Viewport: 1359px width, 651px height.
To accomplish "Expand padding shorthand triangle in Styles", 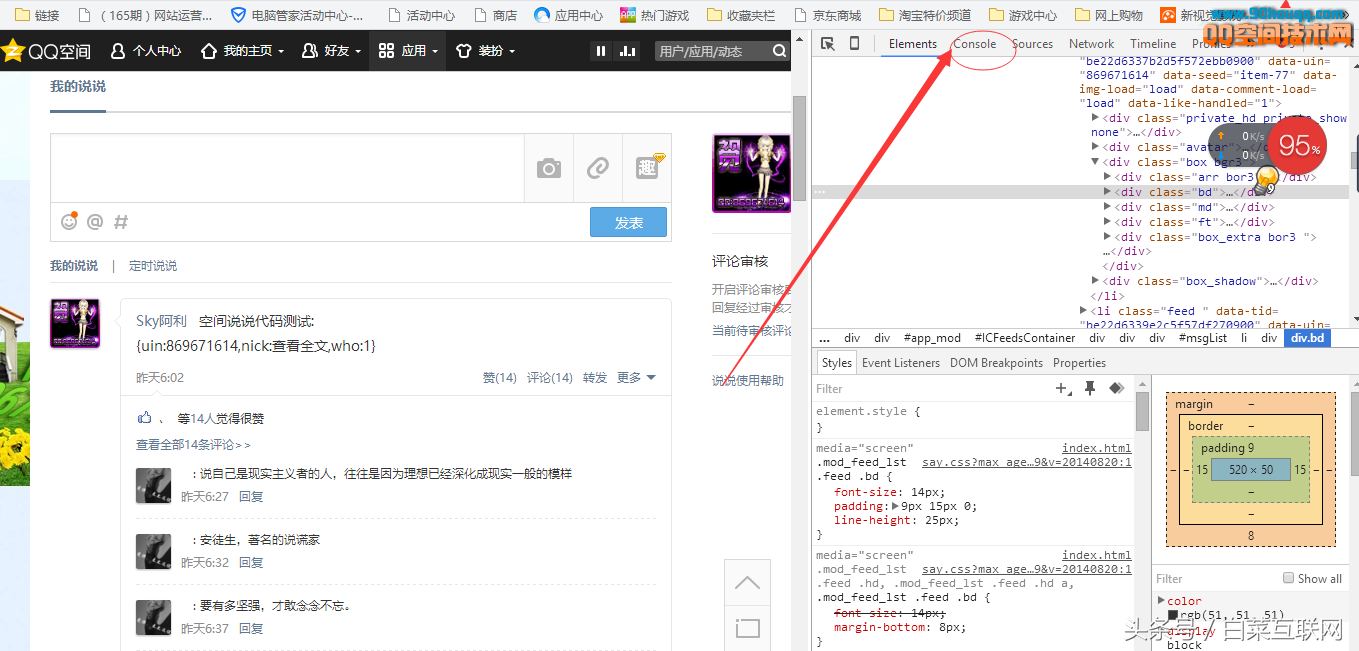I will pos(896,506).
